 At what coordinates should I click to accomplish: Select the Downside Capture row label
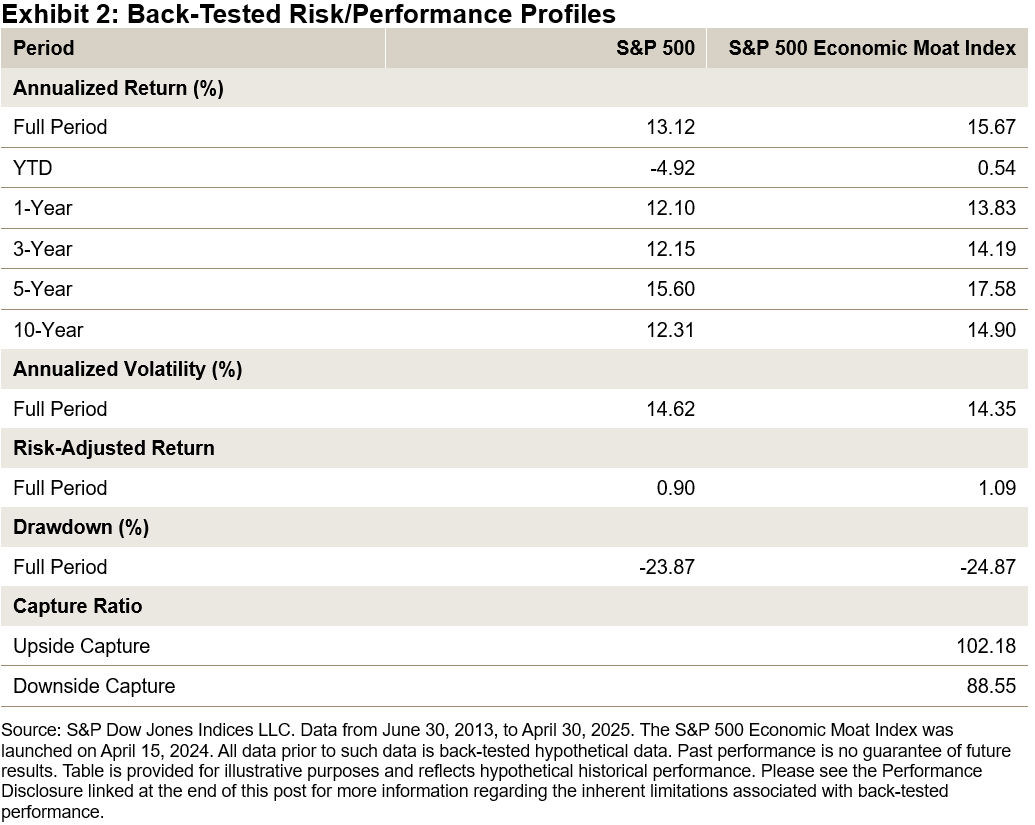pyautogui.click(x=94, y=686)
